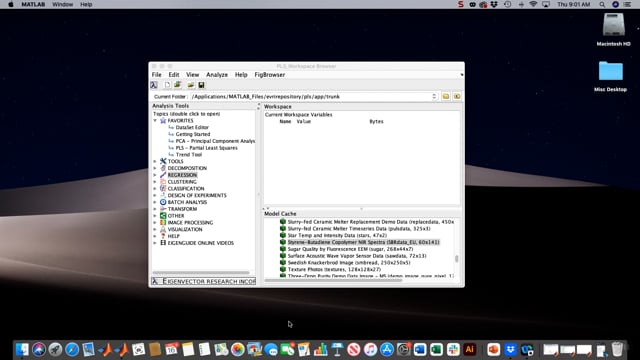Click the rightmost folder button beside the Current Folder path

[457, 97]
